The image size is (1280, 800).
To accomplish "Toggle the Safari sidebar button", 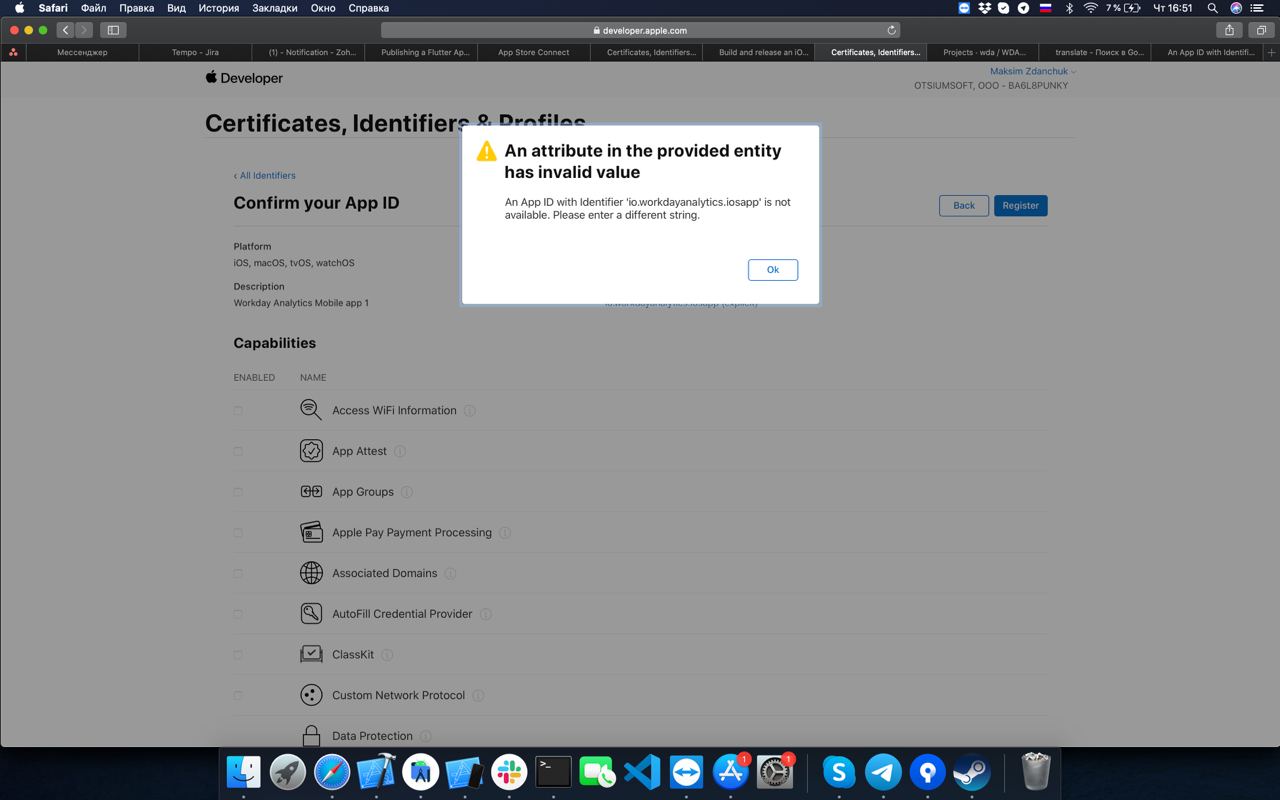I will 113,30.
